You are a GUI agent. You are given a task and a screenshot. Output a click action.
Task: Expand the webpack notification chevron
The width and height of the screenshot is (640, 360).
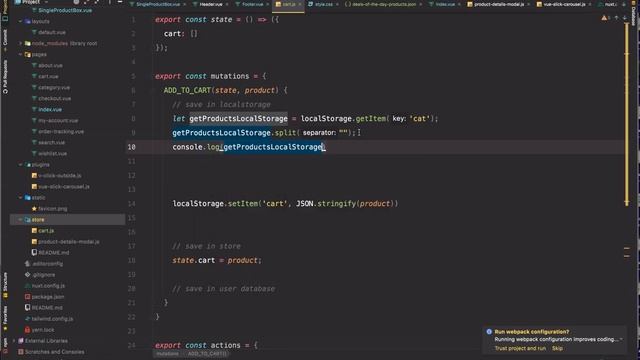point(621,340)
